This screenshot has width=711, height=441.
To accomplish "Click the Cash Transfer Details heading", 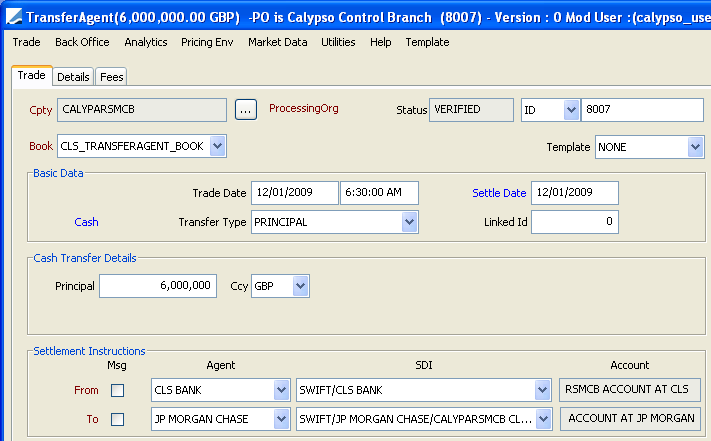I will tap(85, 258).
